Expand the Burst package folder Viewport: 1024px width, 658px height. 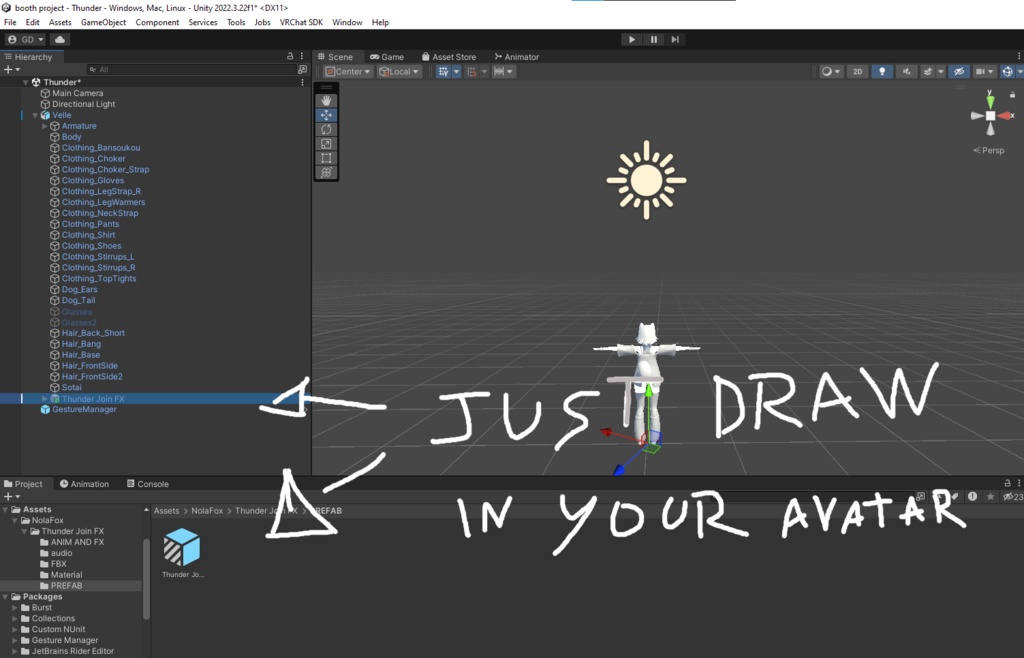pyautogui.click(x=14, y=607)
